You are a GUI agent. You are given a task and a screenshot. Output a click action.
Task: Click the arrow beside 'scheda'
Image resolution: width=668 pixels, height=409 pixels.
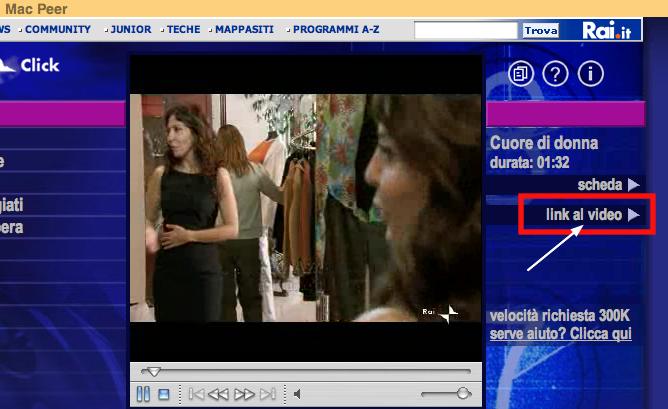click(633, 185)
